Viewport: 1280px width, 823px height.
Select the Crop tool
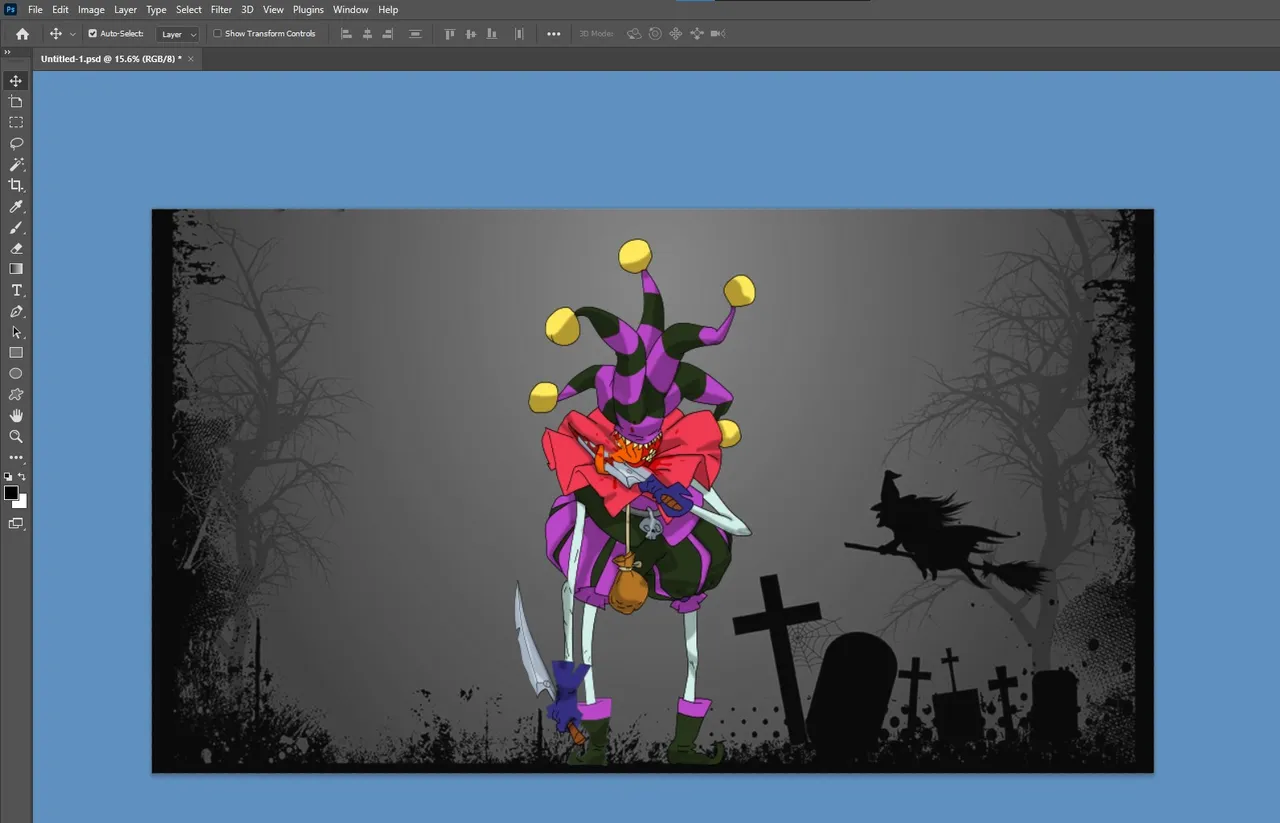16,186
